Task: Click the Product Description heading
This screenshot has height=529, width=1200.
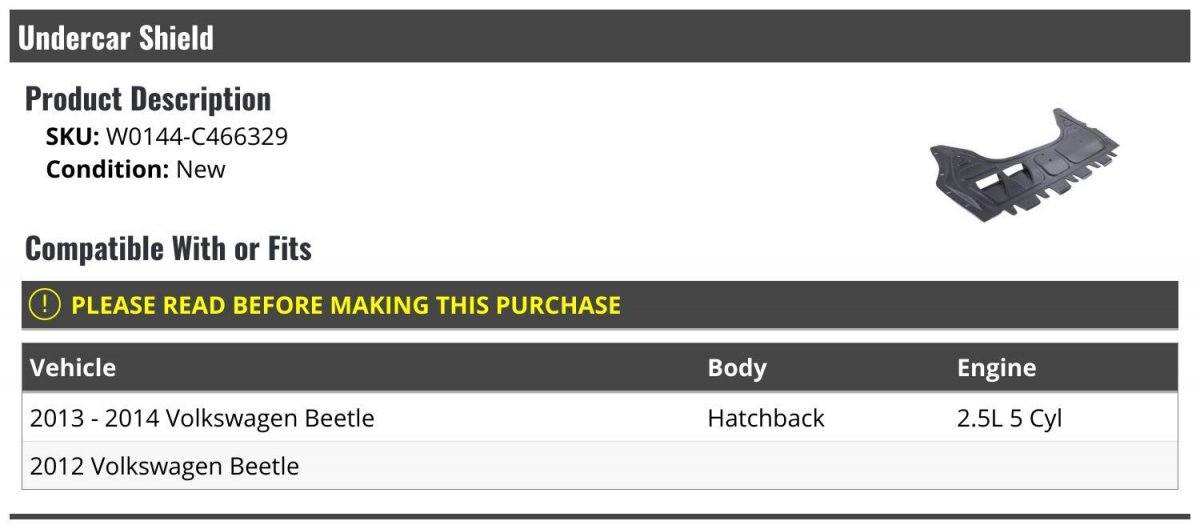Action: pyautogui.click(x=148, y=99)
